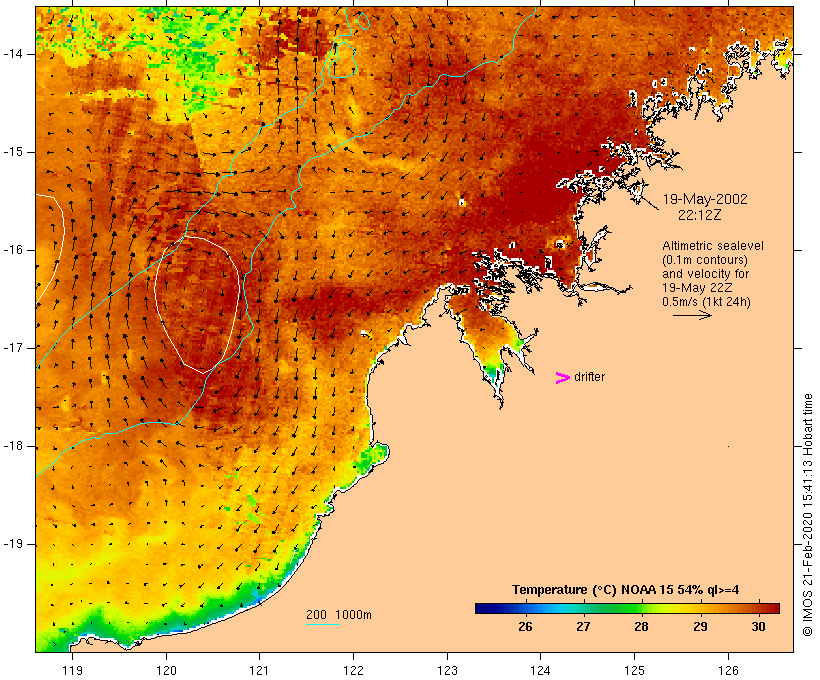Screen dimensions: 820x680
Task: Click the latitude axis label '-18'
Action: click(13, 446)
